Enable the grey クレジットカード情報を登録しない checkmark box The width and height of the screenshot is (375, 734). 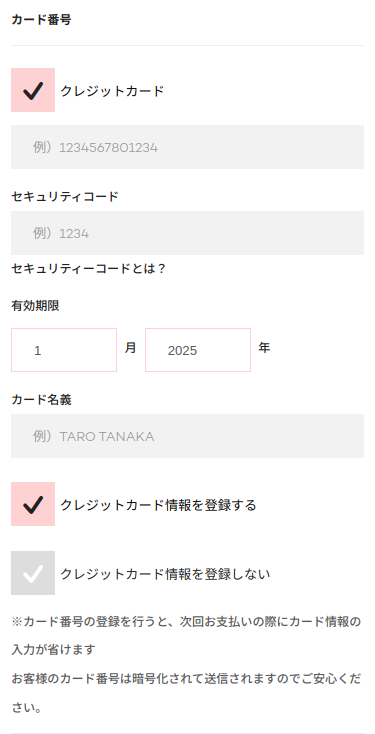[33, 573]
